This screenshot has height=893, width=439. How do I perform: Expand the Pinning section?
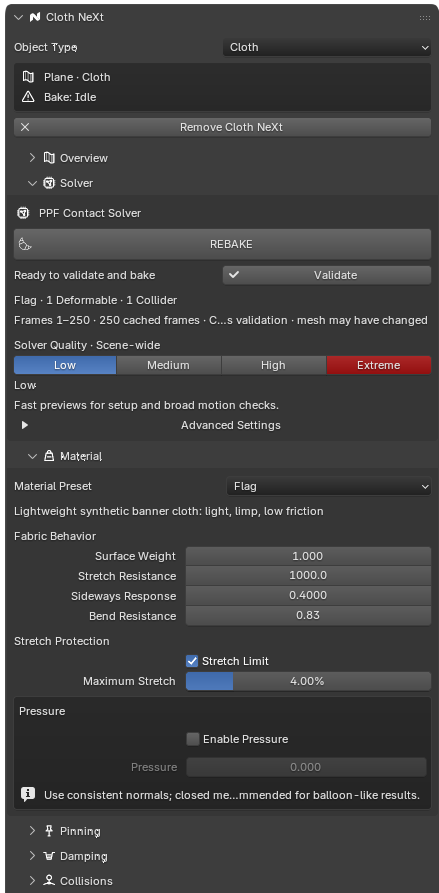point(32,831)
